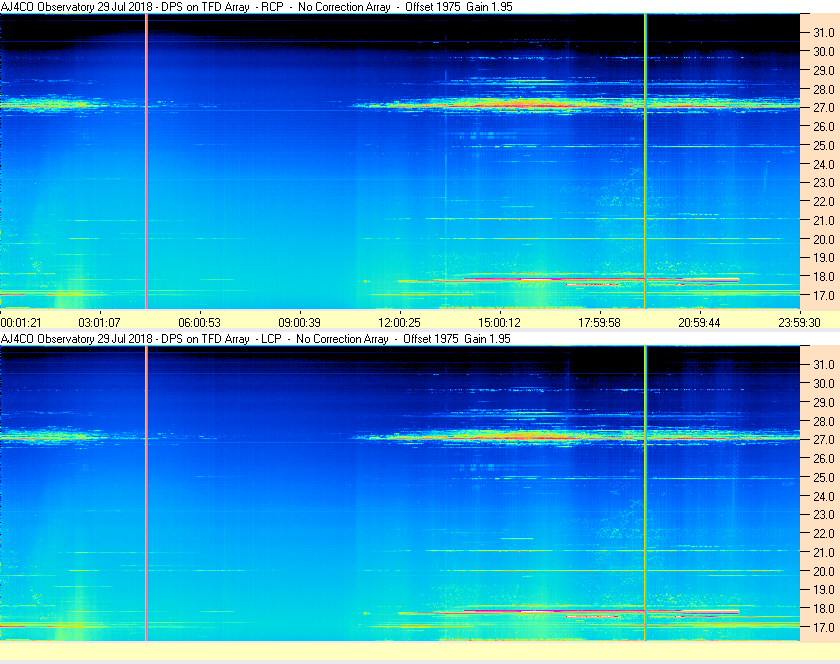Click 31.0 frequency label on LCP axis

tap(824, 365)
